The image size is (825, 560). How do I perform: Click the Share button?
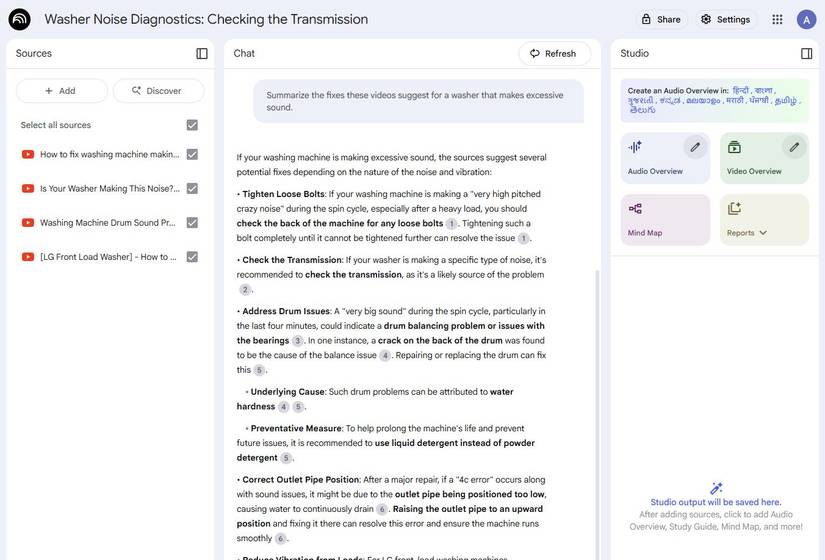click(x=661, y=19)
